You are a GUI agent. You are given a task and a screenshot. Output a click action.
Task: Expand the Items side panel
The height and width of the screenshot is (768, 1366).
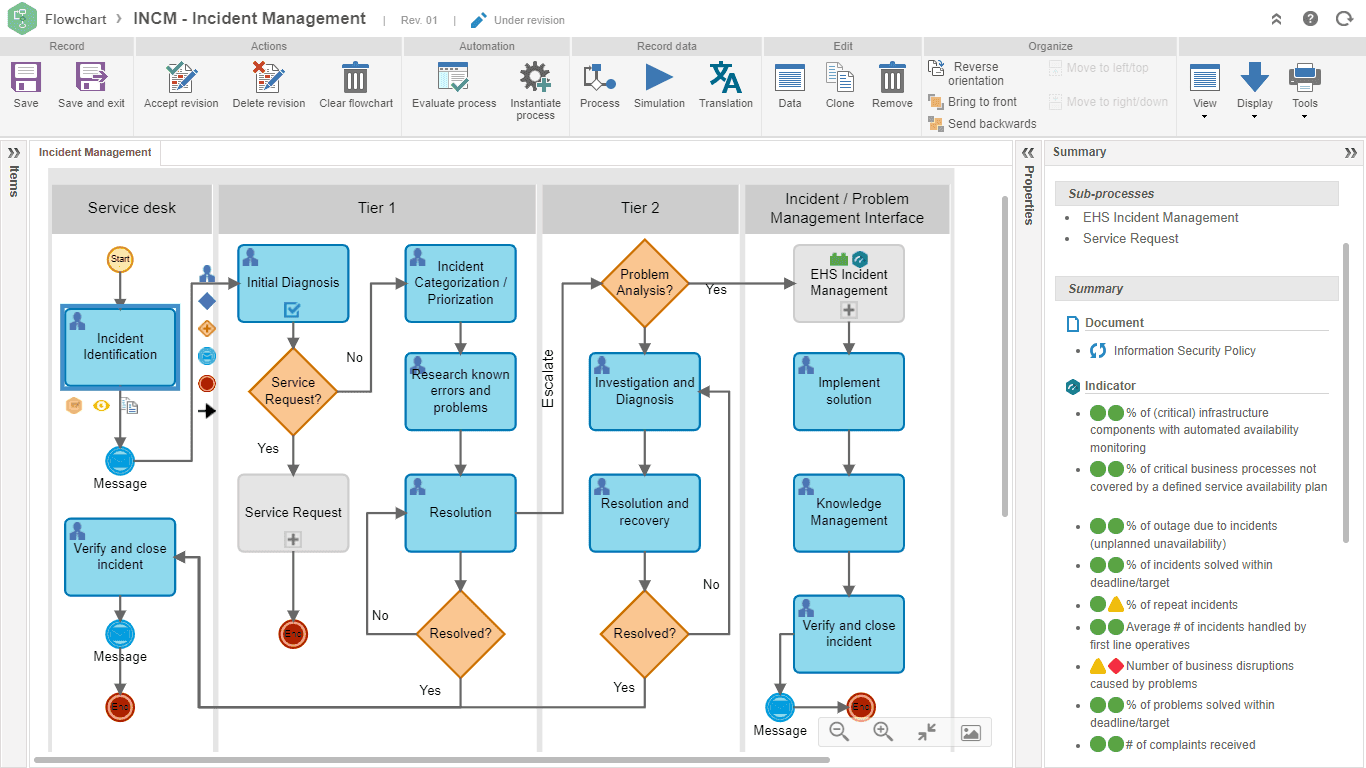point(13,153)
